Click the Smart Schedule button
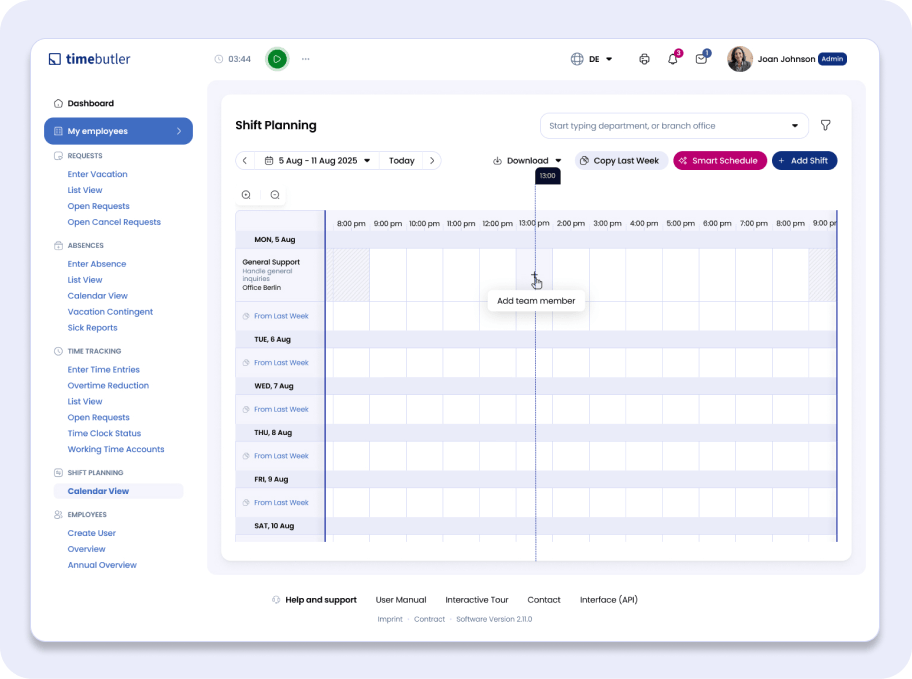912x679 pixels. tap(719, 161)
